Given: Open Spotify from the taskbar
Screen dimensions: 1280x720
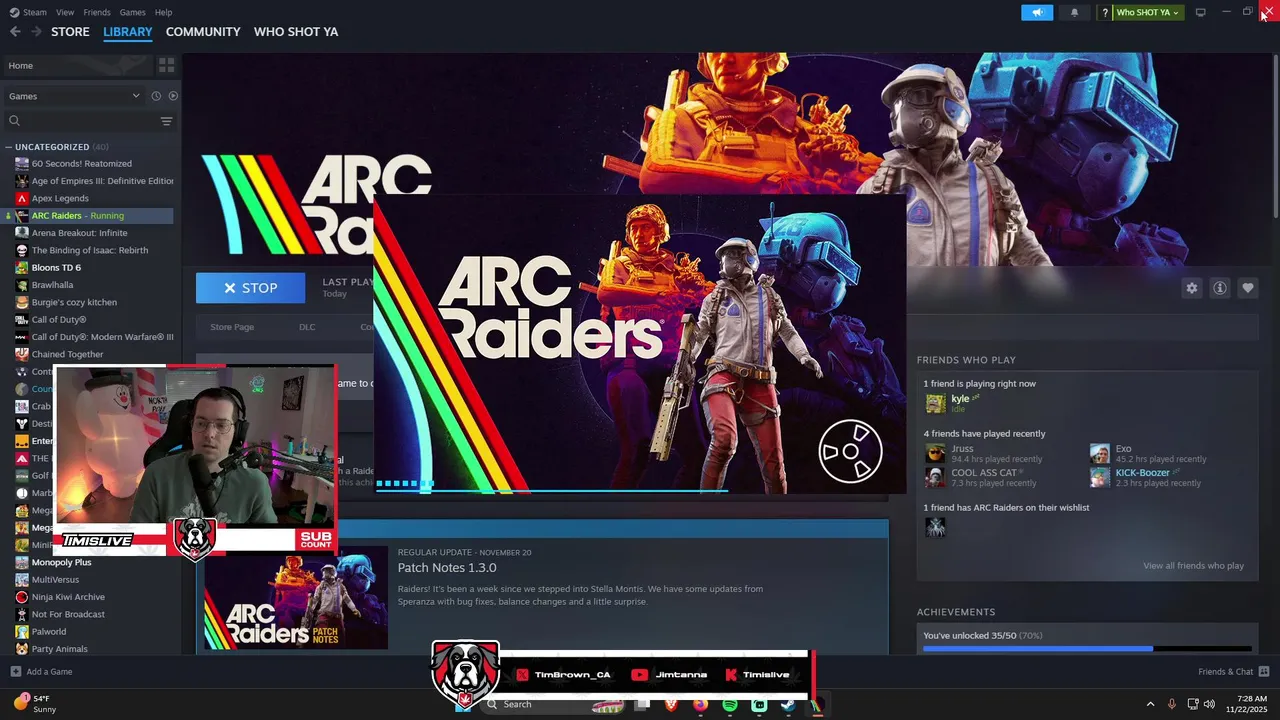Looking at the screenshot, I should [x=730, y=705].
